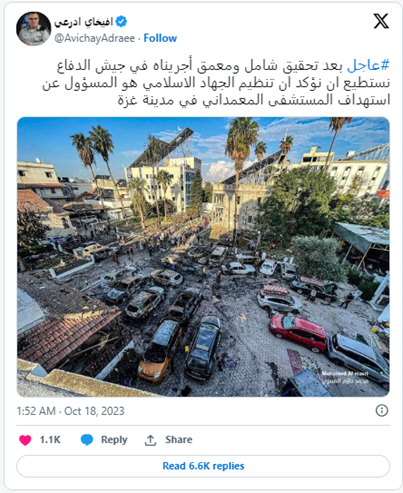Viewport: 403px width, 493px height.
Task: Click the blue reply bubble icon
Action: point(87,440)
